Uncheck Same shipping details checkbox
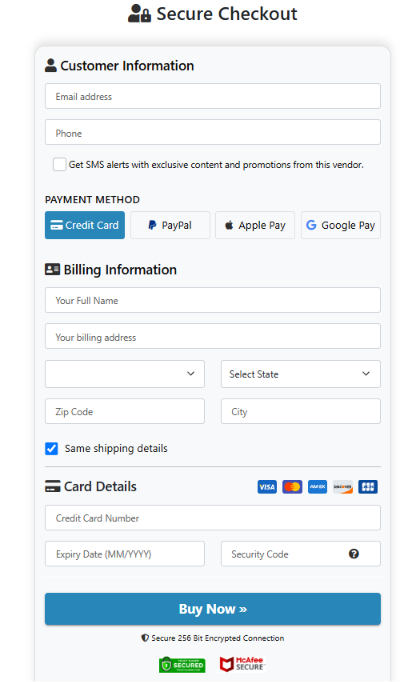Viewport: 406px width, 682px height. (x=51, y=448)
